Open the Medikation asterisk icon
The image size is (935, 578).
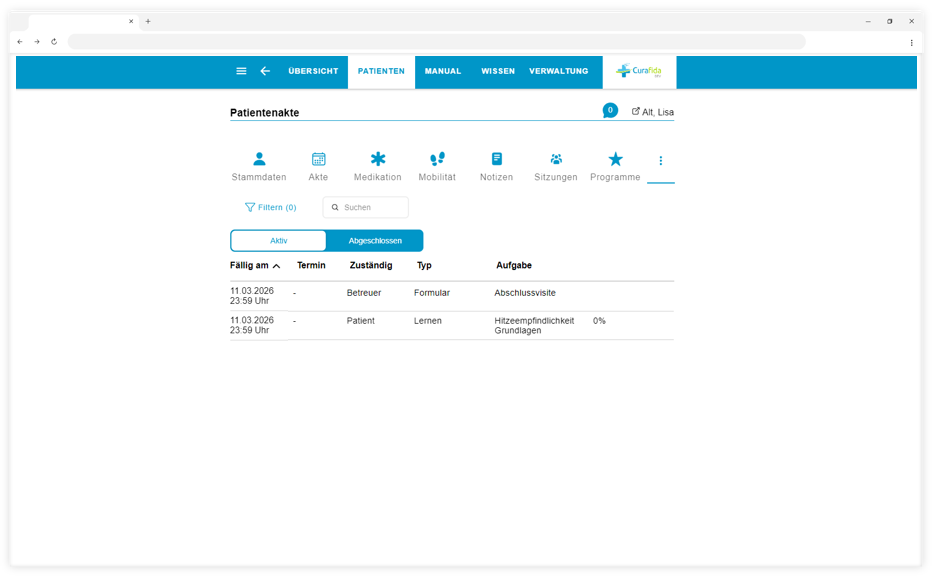(378, 159)
